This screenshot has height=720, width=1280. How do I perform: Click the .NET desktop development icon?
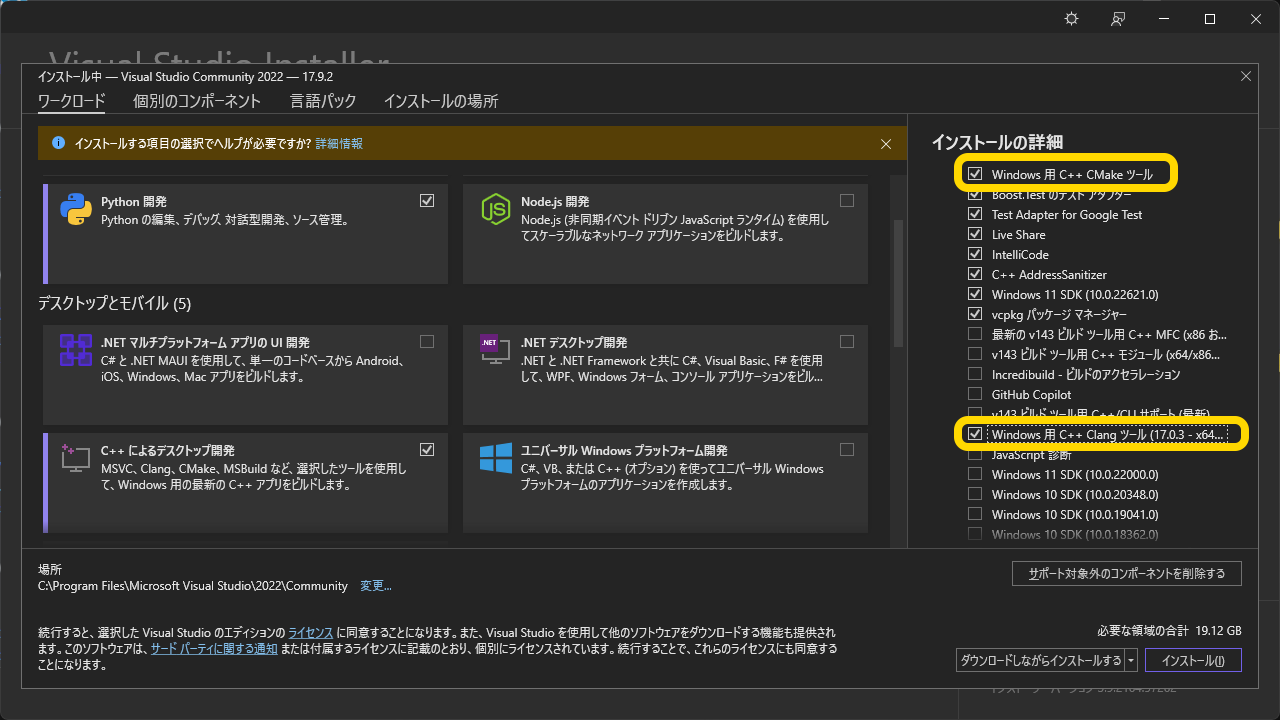(494, 349)
